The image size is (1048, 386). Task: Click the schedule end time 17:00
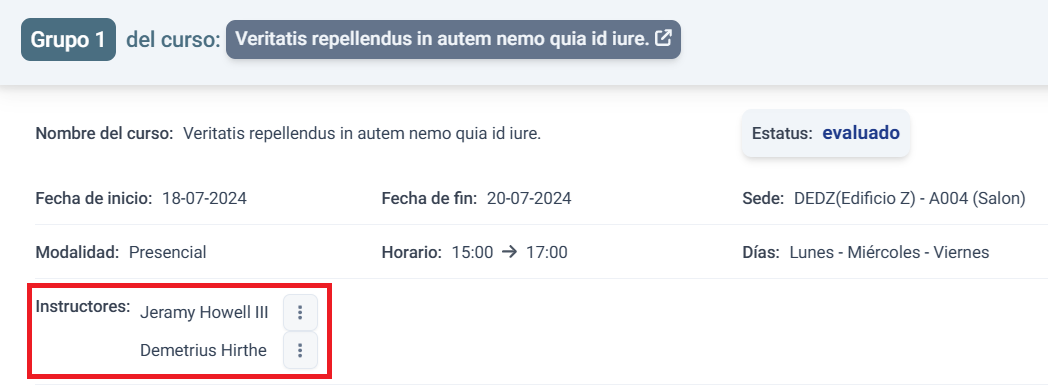click(547, 252)
